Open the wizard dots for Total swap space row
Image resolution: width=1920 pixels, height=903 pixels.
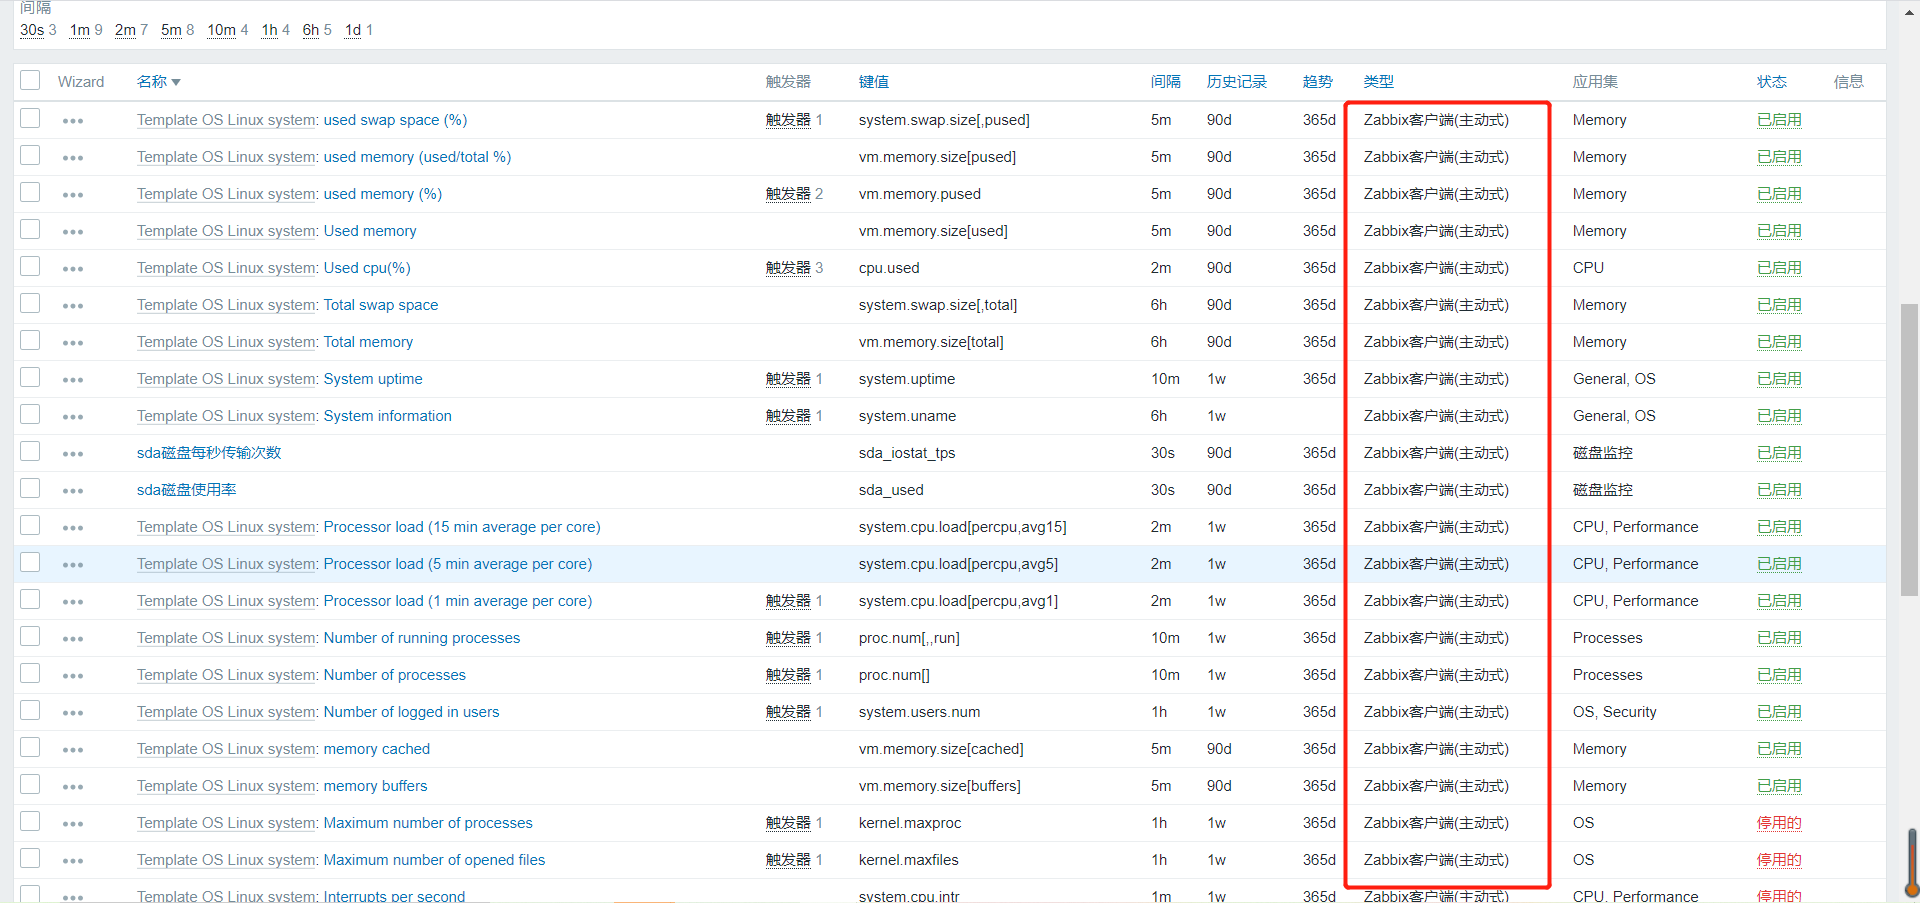[x=73, y=305]
